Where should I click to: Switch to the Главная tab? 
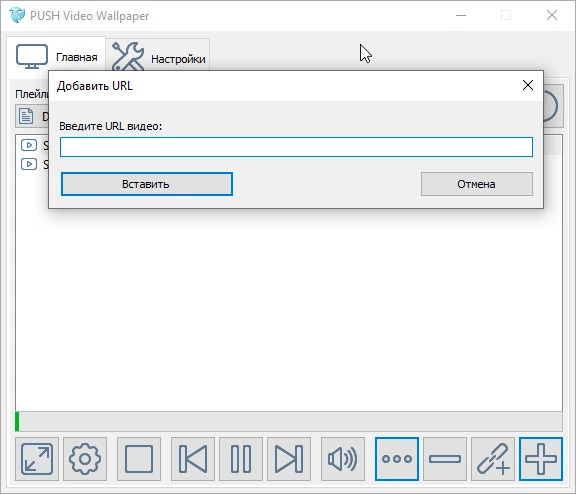tap(56, 56)
